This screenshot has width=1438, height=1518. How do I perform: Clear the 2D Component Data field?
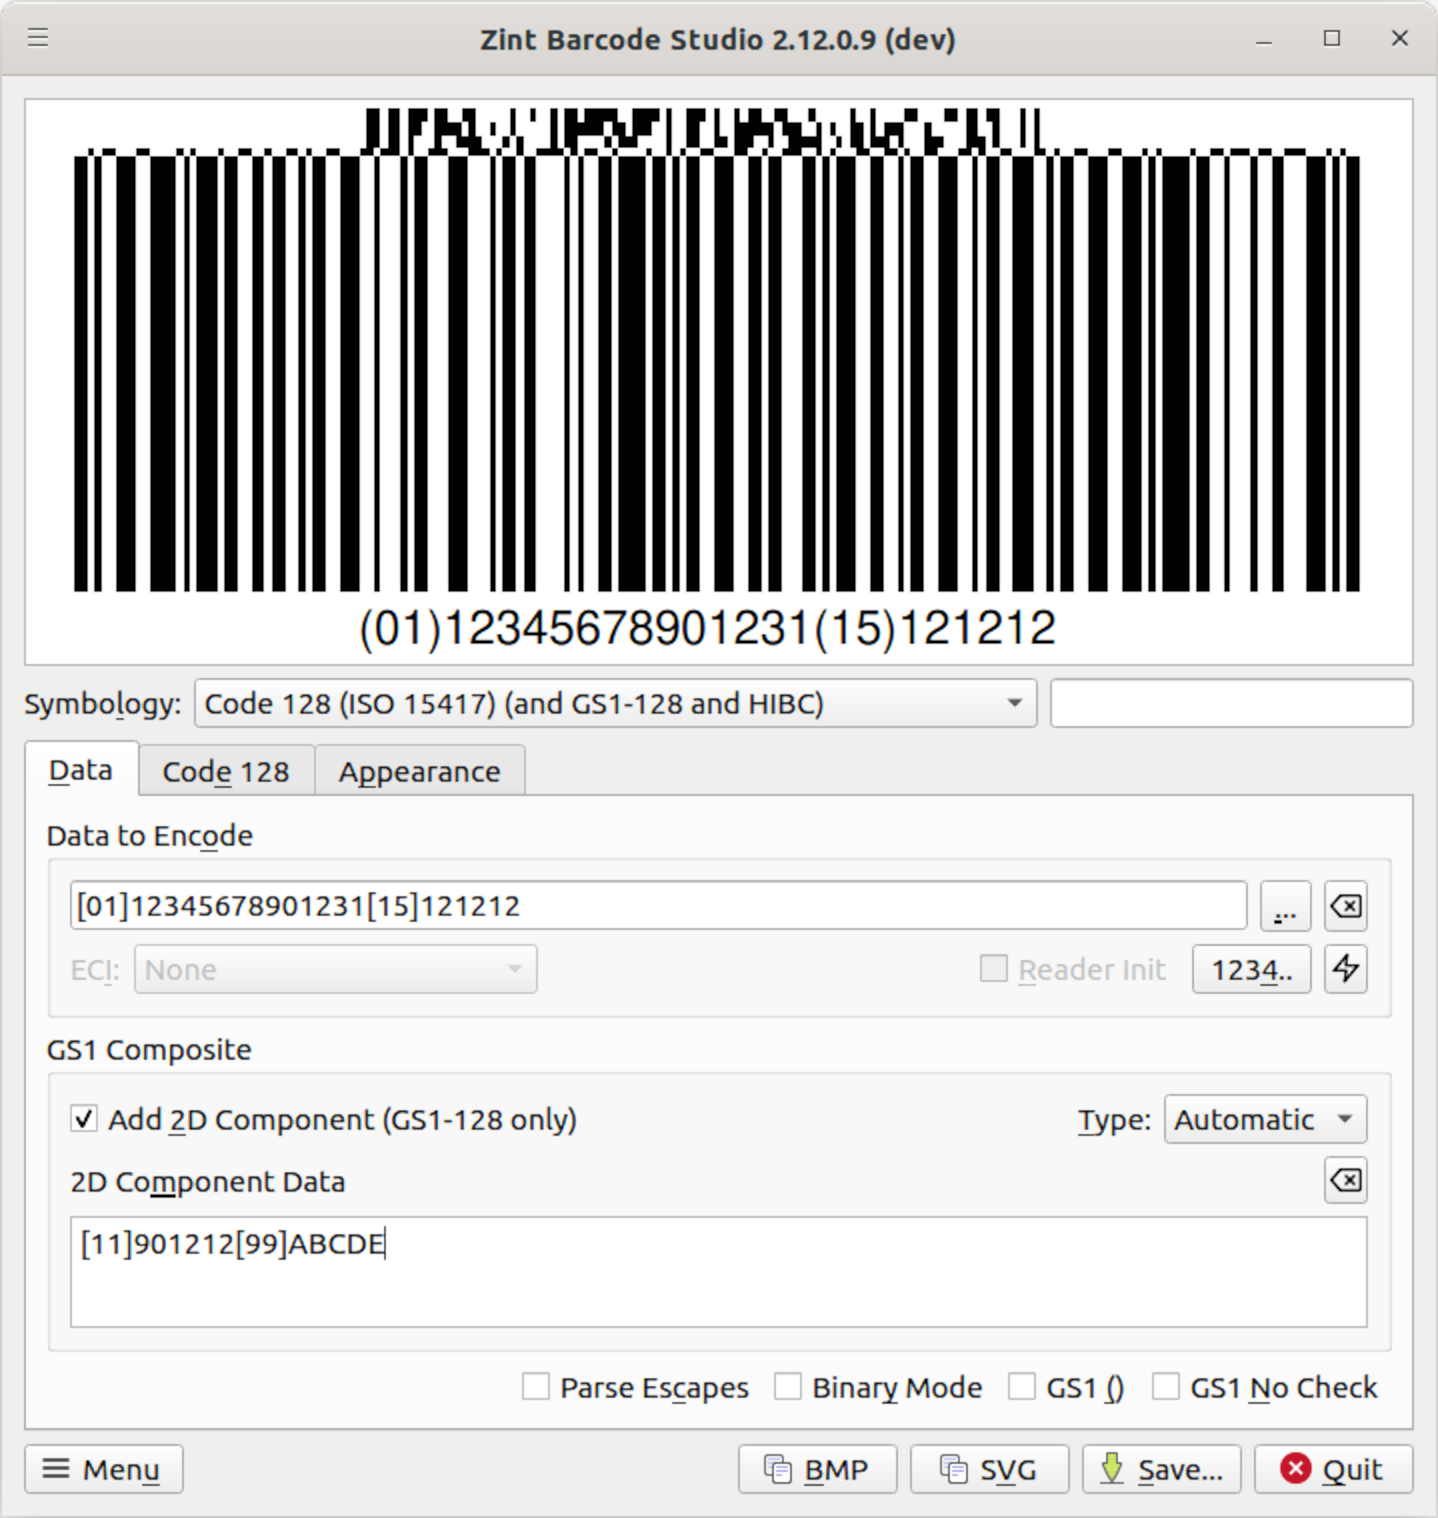click(x=1345, y=1181)
